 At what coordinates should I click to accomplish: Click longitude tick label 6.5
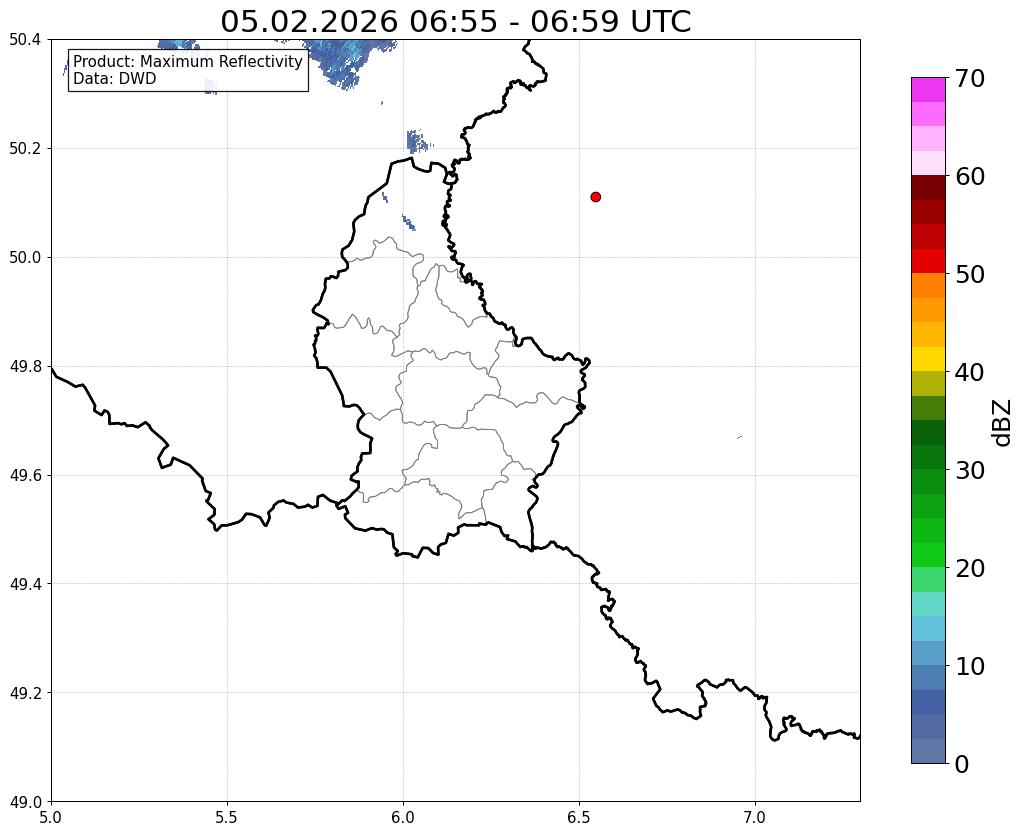coord(579,818)
